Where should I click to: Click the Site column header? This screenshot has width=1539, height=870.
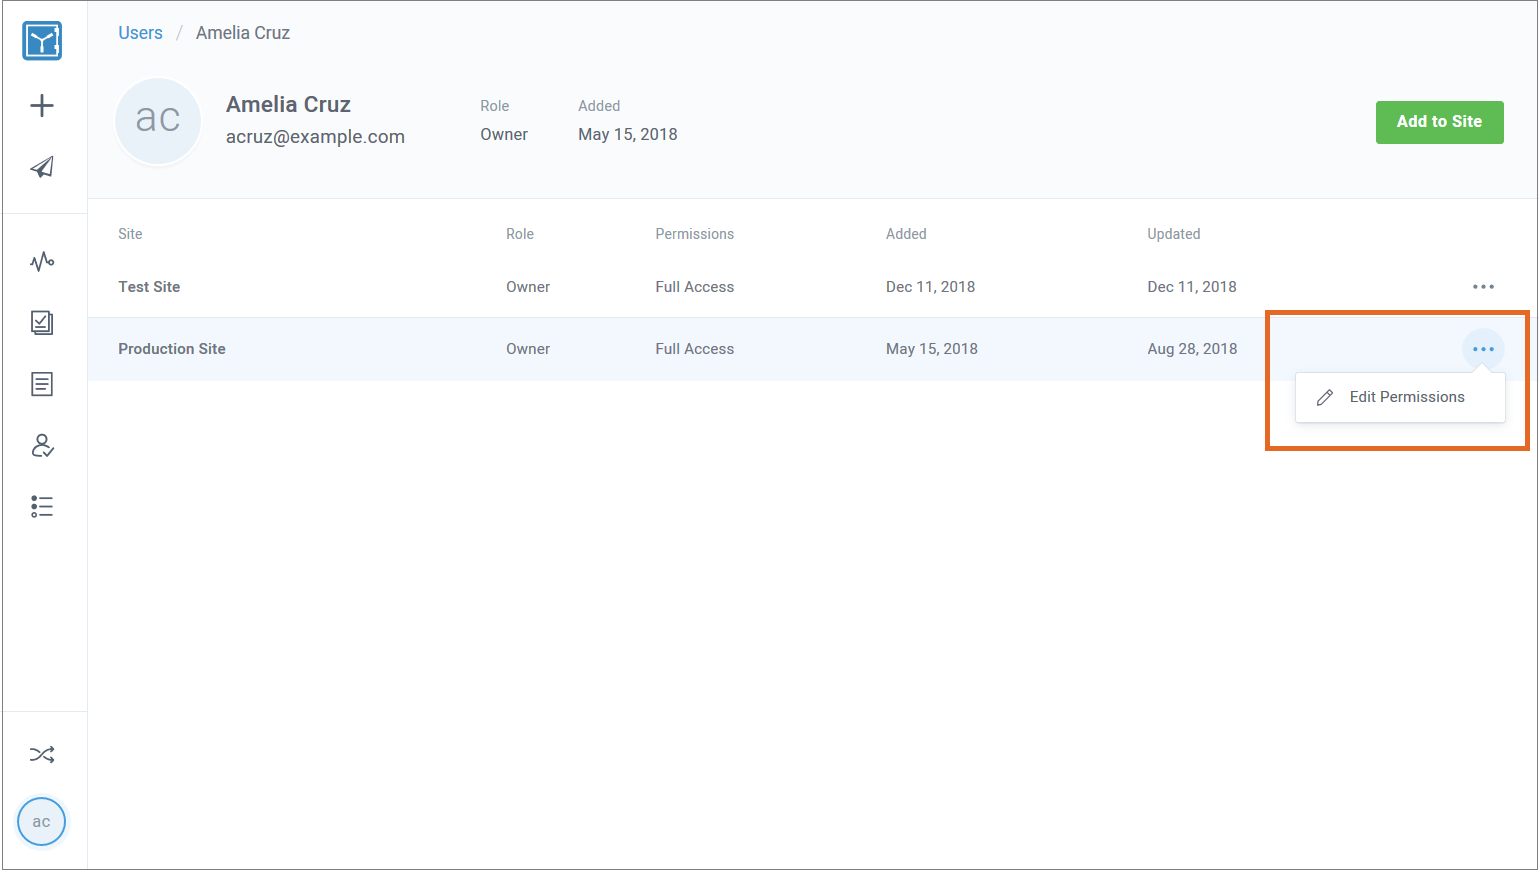[130, 234]
